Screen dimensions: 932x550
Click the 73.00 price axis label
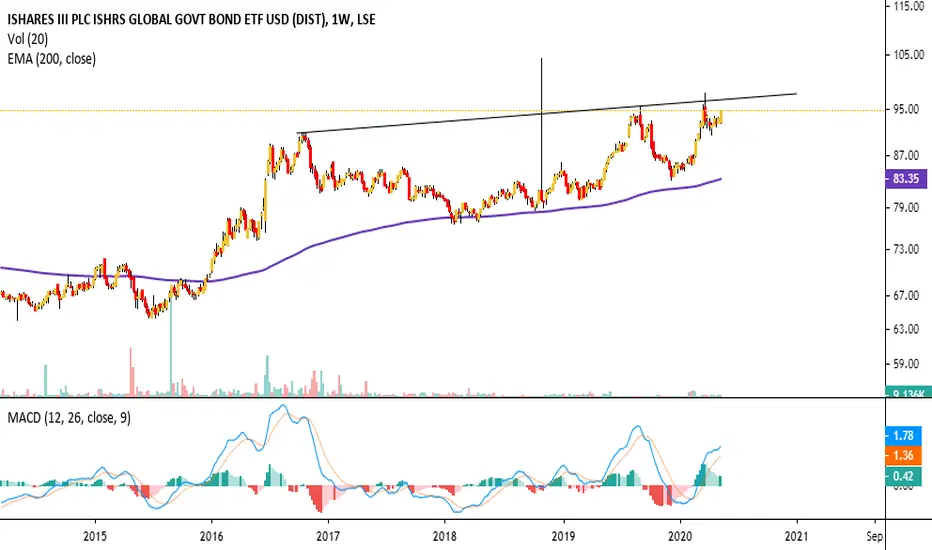906,250
